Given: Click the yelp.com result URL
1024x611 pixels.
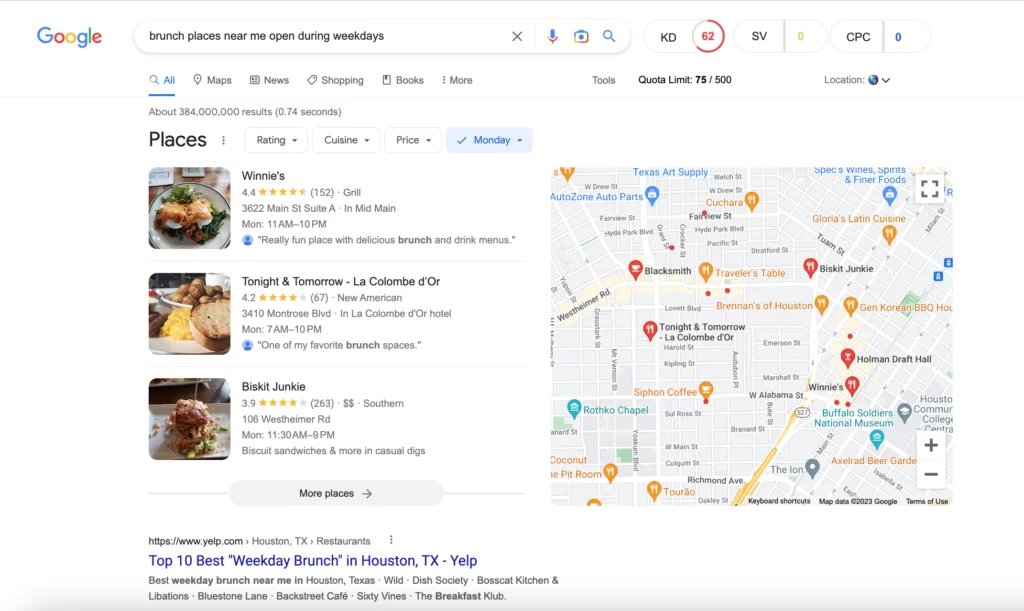Looking at the screenshot, I should click(x=259, y=541).
